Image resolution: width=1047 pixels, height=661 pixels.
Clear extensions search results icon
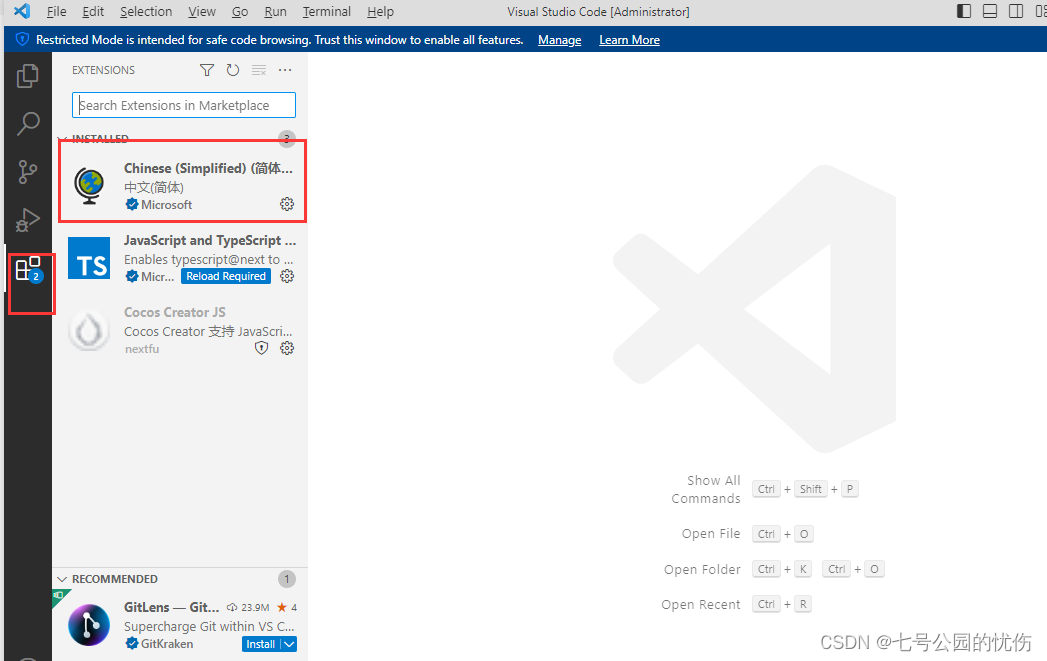pyautogui.click(x=259, y=70)
